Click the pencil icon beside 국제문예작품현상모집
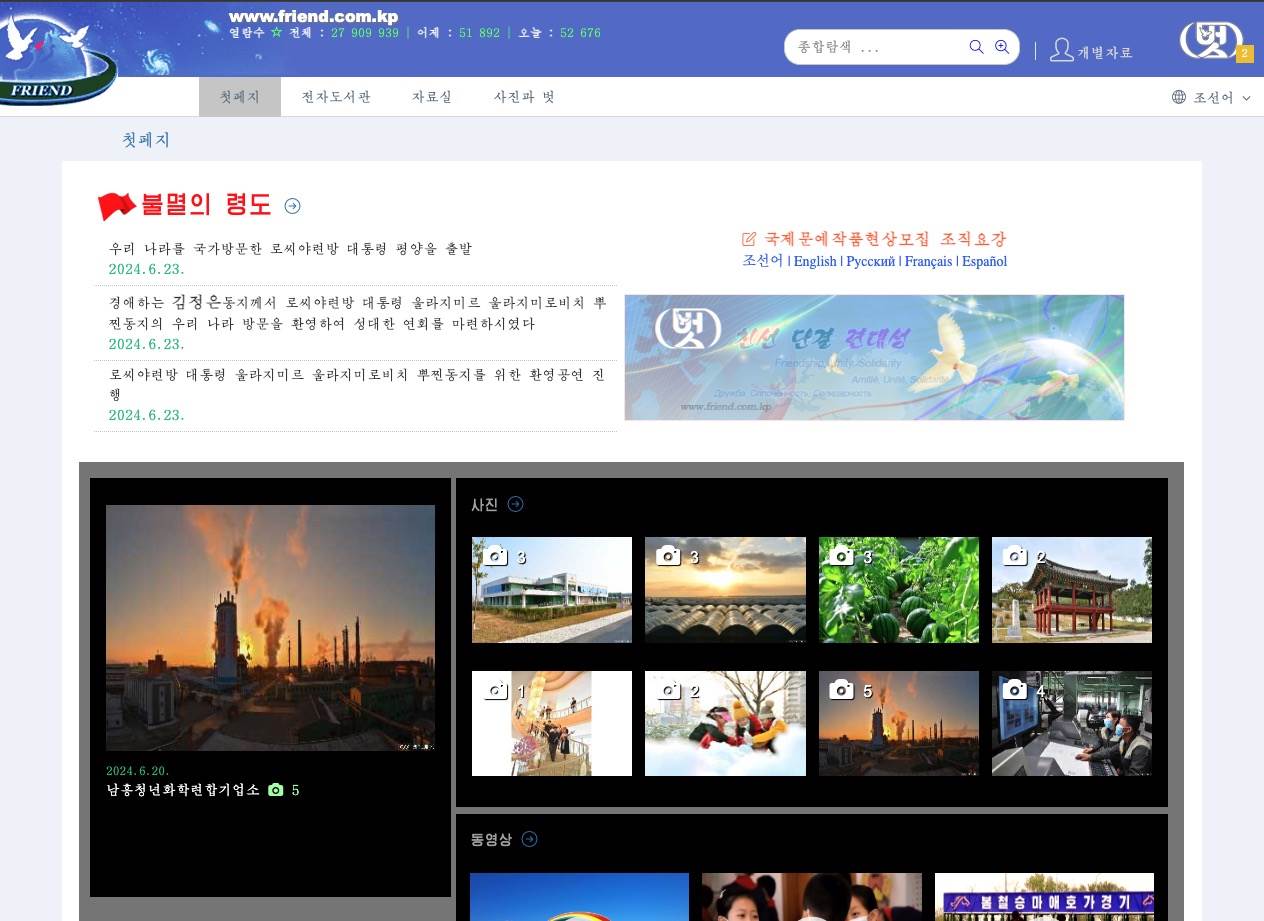 click(748, 238)
